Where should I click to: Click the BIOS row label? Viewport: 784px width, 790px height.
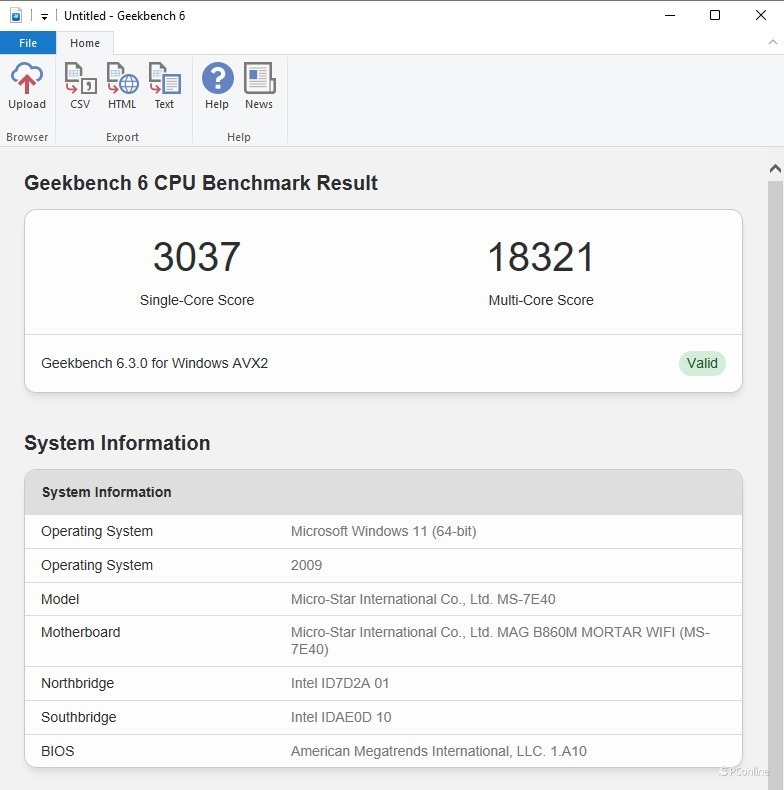point(57,751)
